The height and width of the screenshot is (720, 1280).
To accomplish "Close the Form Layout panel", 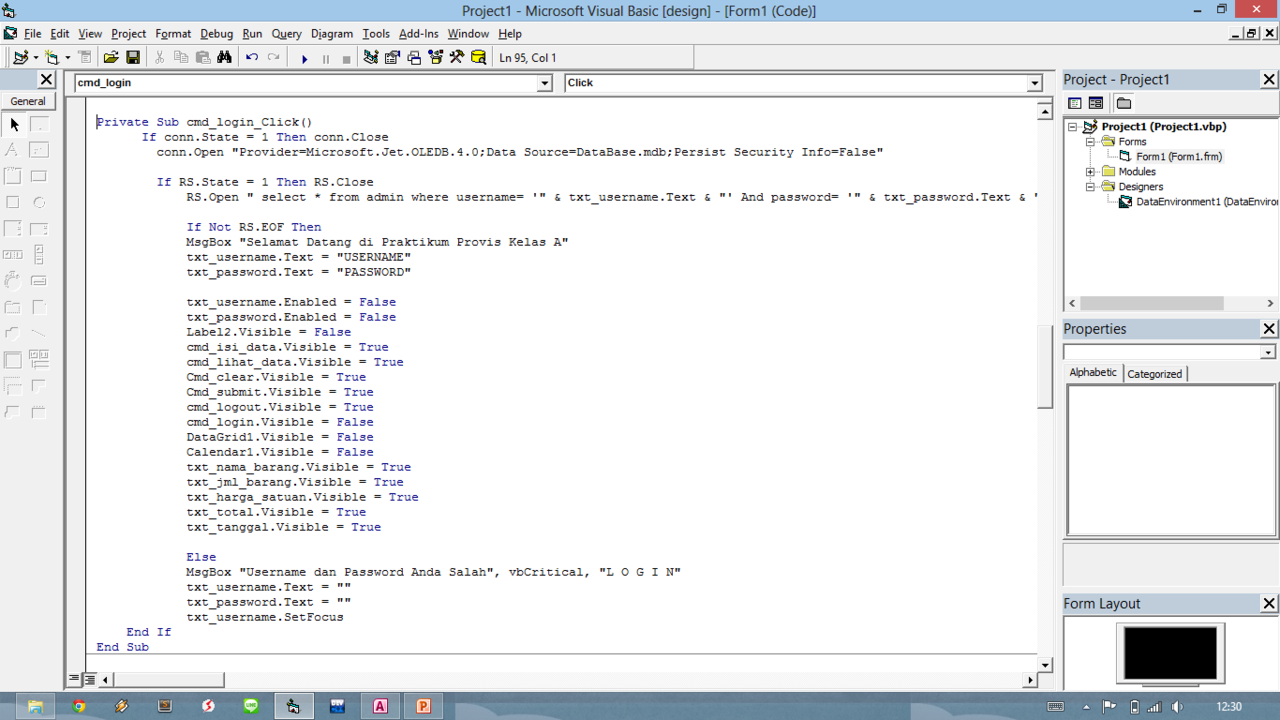I will (1269, 604).
